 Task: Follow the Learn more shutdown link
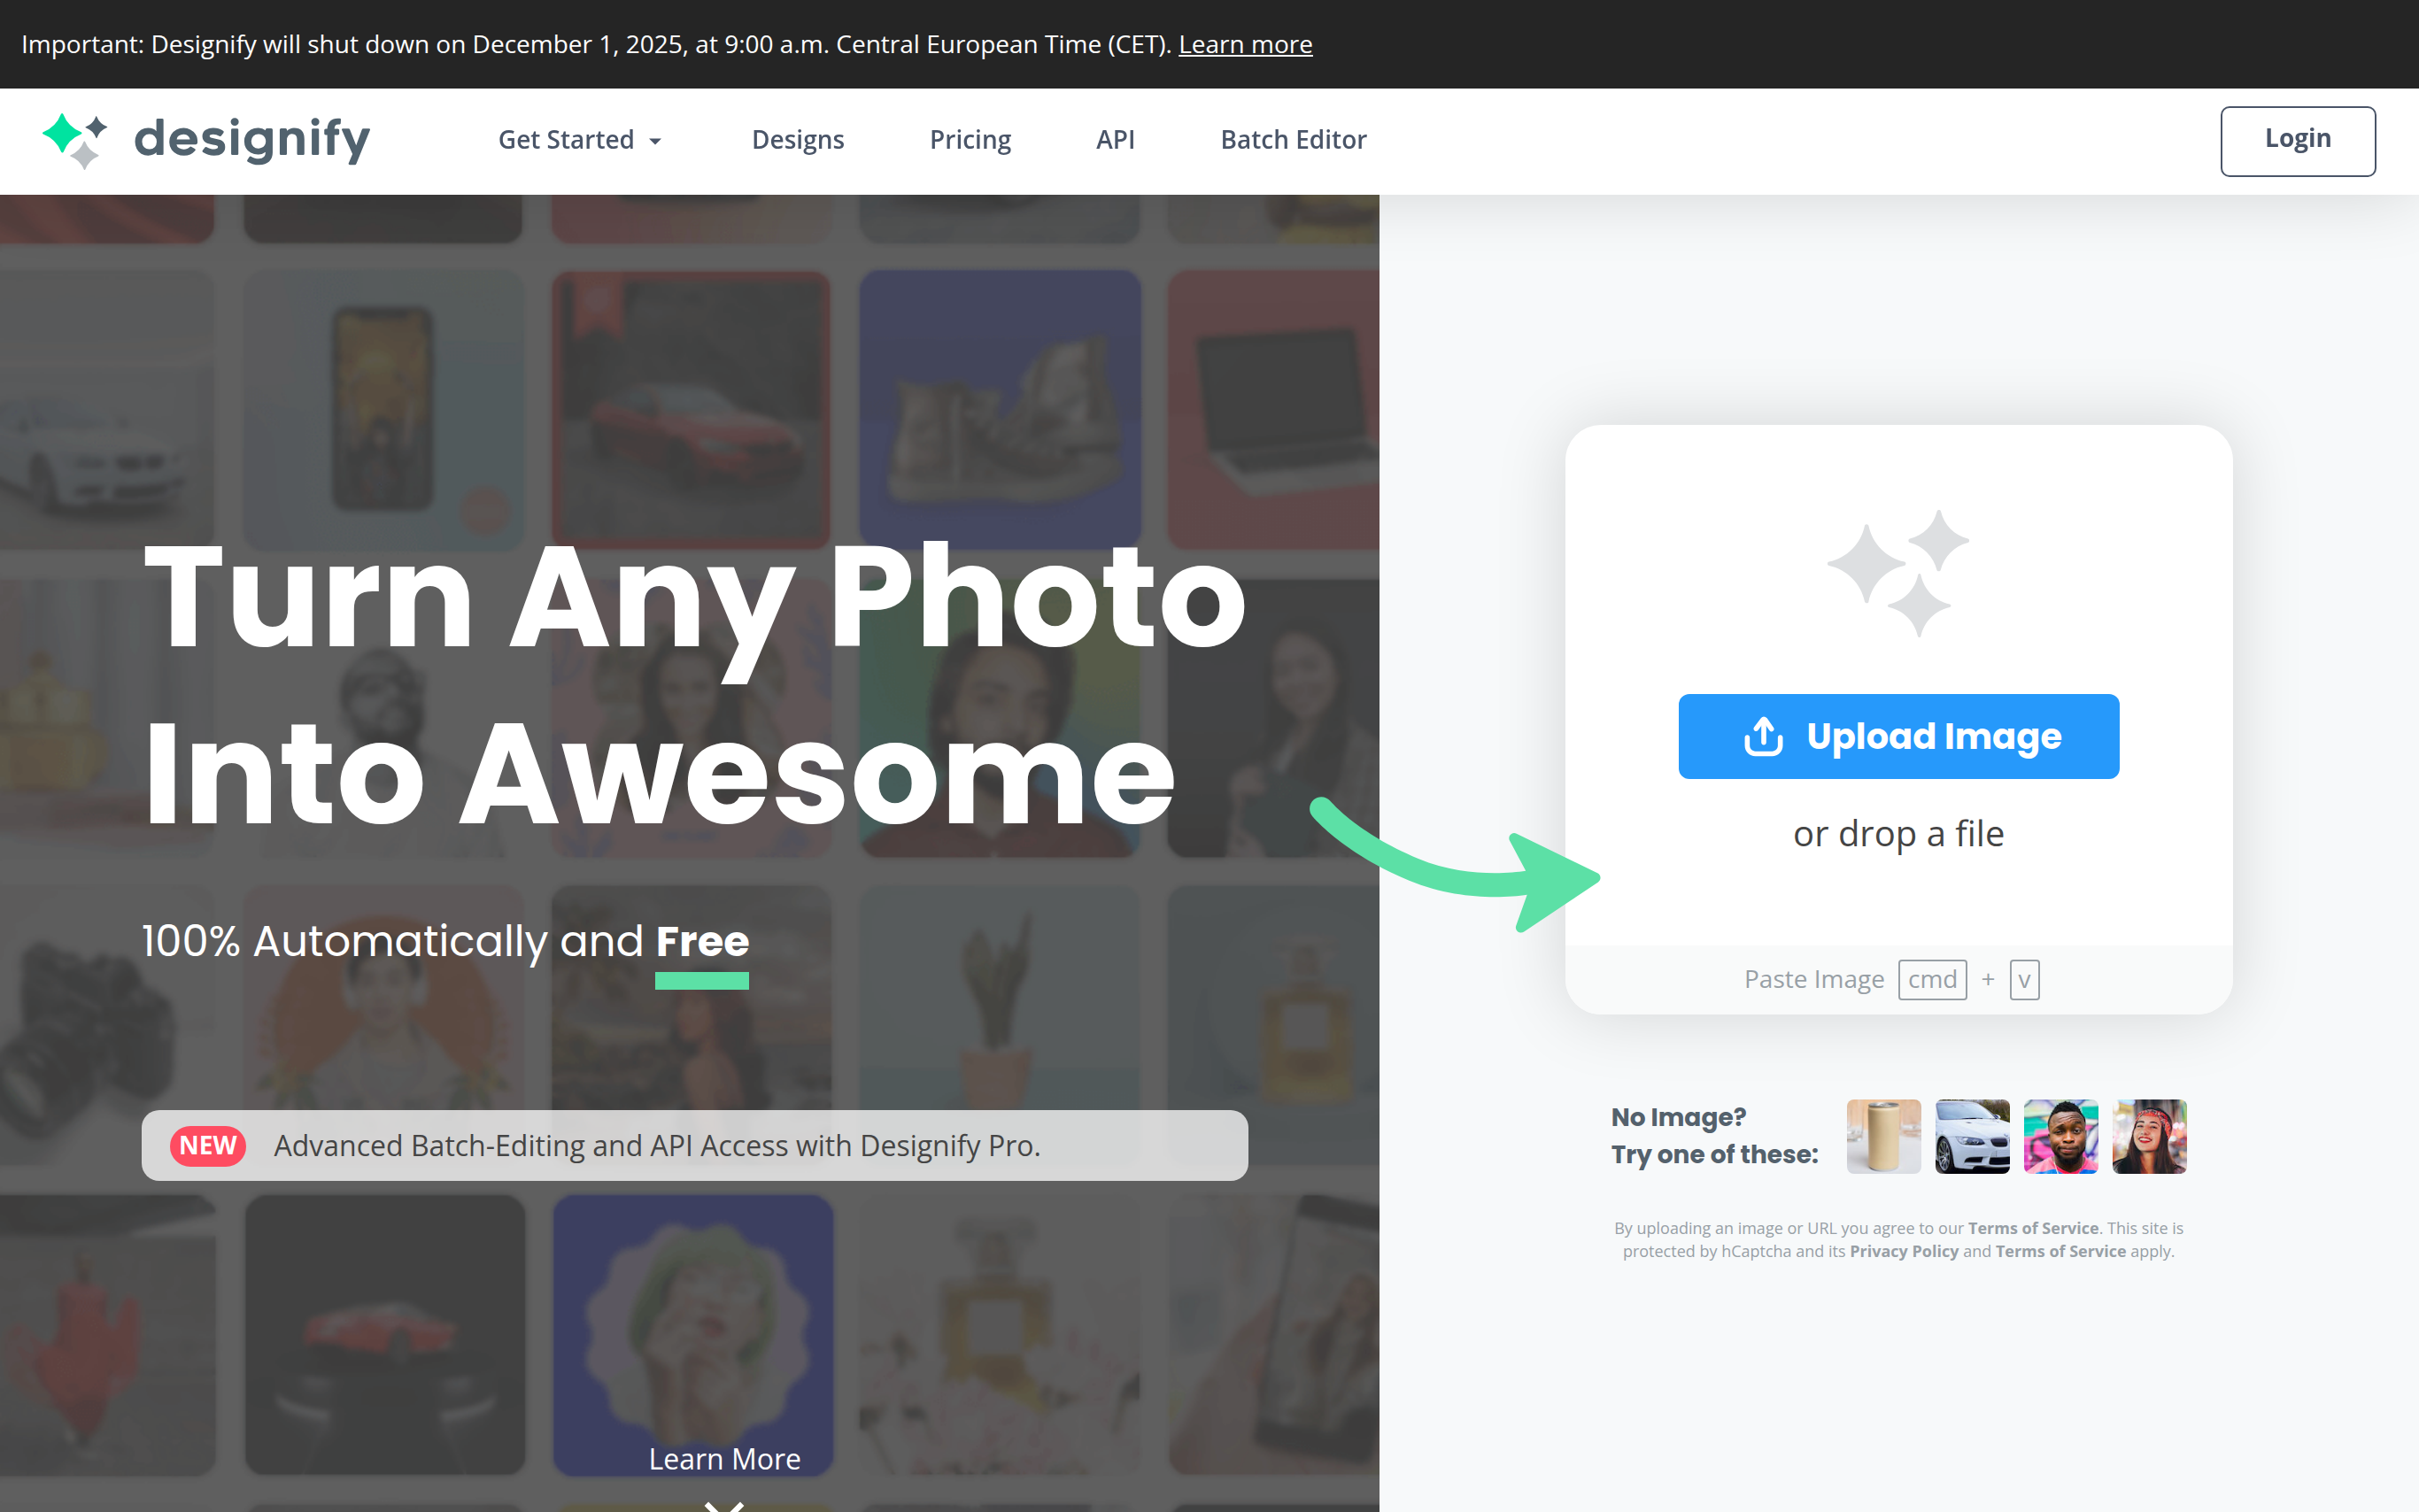coord(1244,45)
